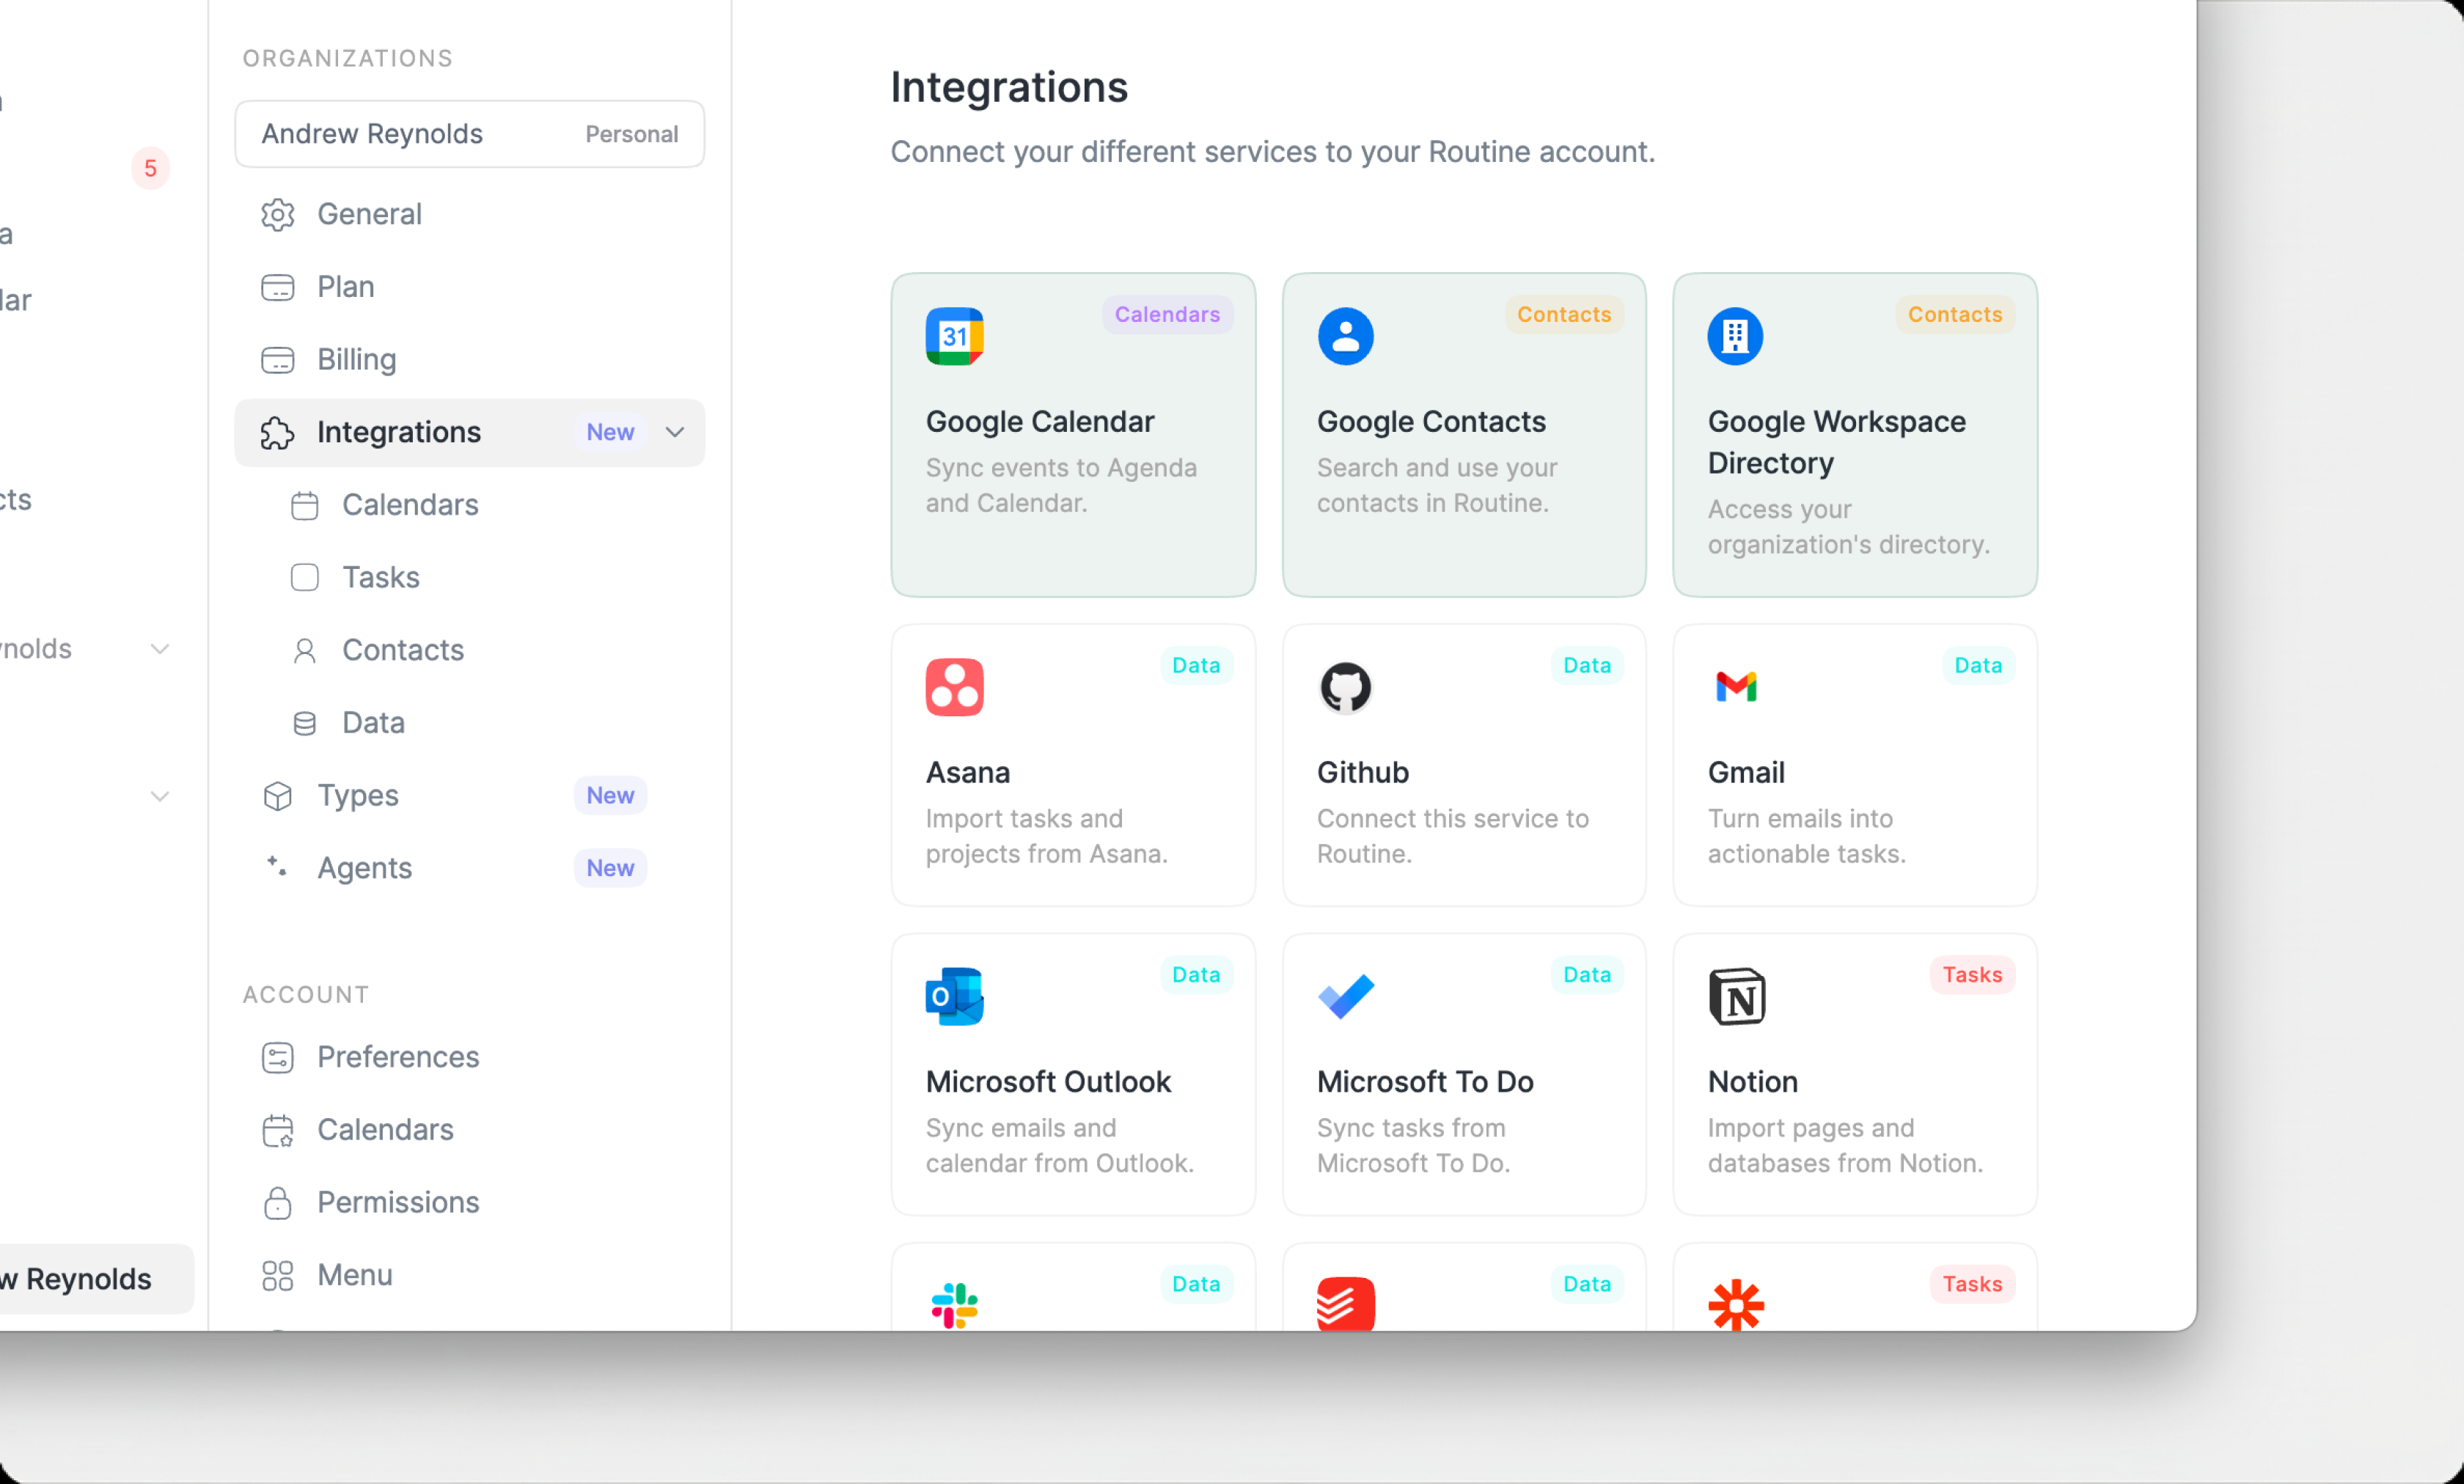Viewport: 2464px width, 1484px height.
Task: Select Integrations in the settings sidebar
Action: click(469, 433)
